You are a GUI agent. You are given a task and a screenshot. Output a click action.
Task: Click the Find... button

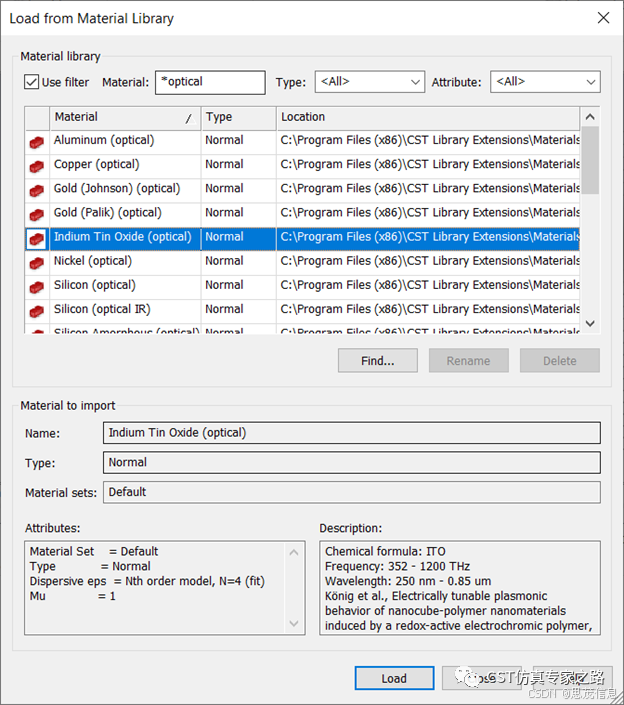tap(378, 361)
